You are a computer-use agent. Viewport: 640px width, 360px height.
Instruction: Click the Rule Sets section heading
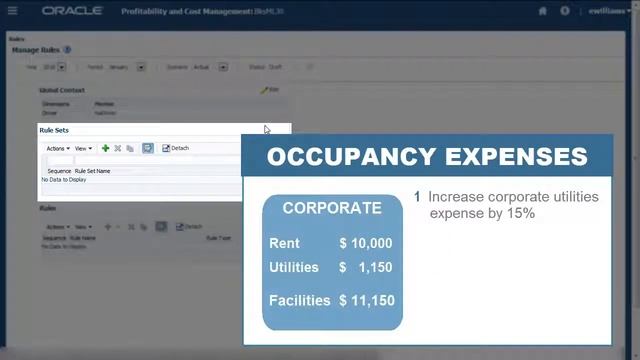coord(54,130)
